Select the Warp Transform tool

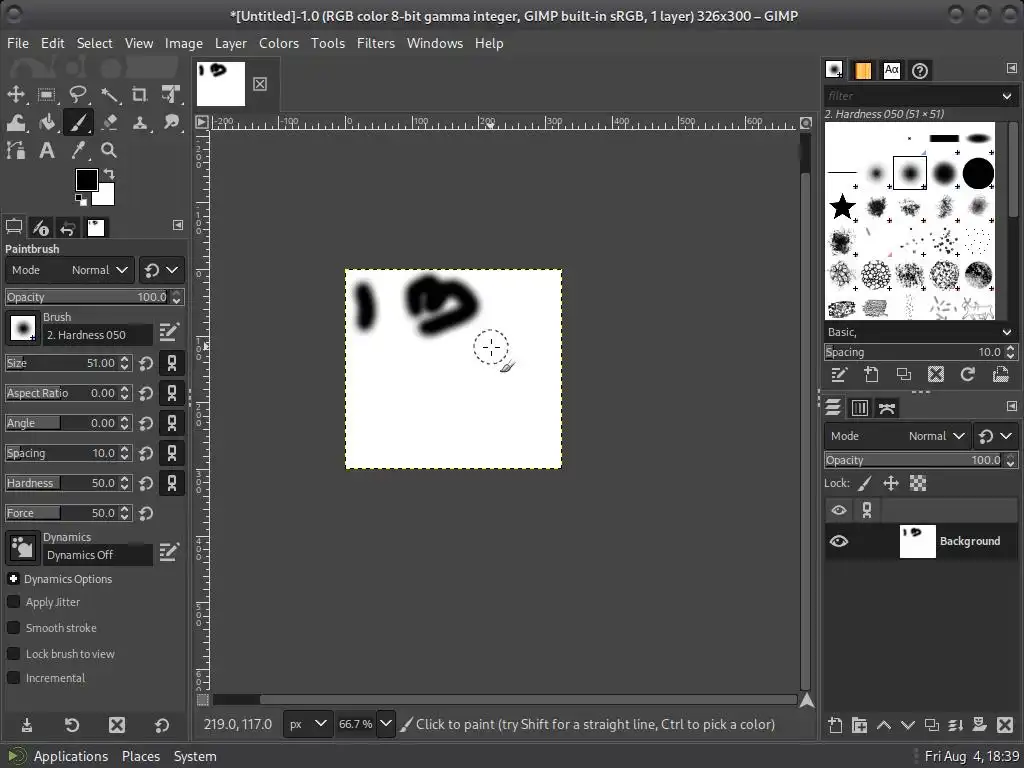pos(16,122)
